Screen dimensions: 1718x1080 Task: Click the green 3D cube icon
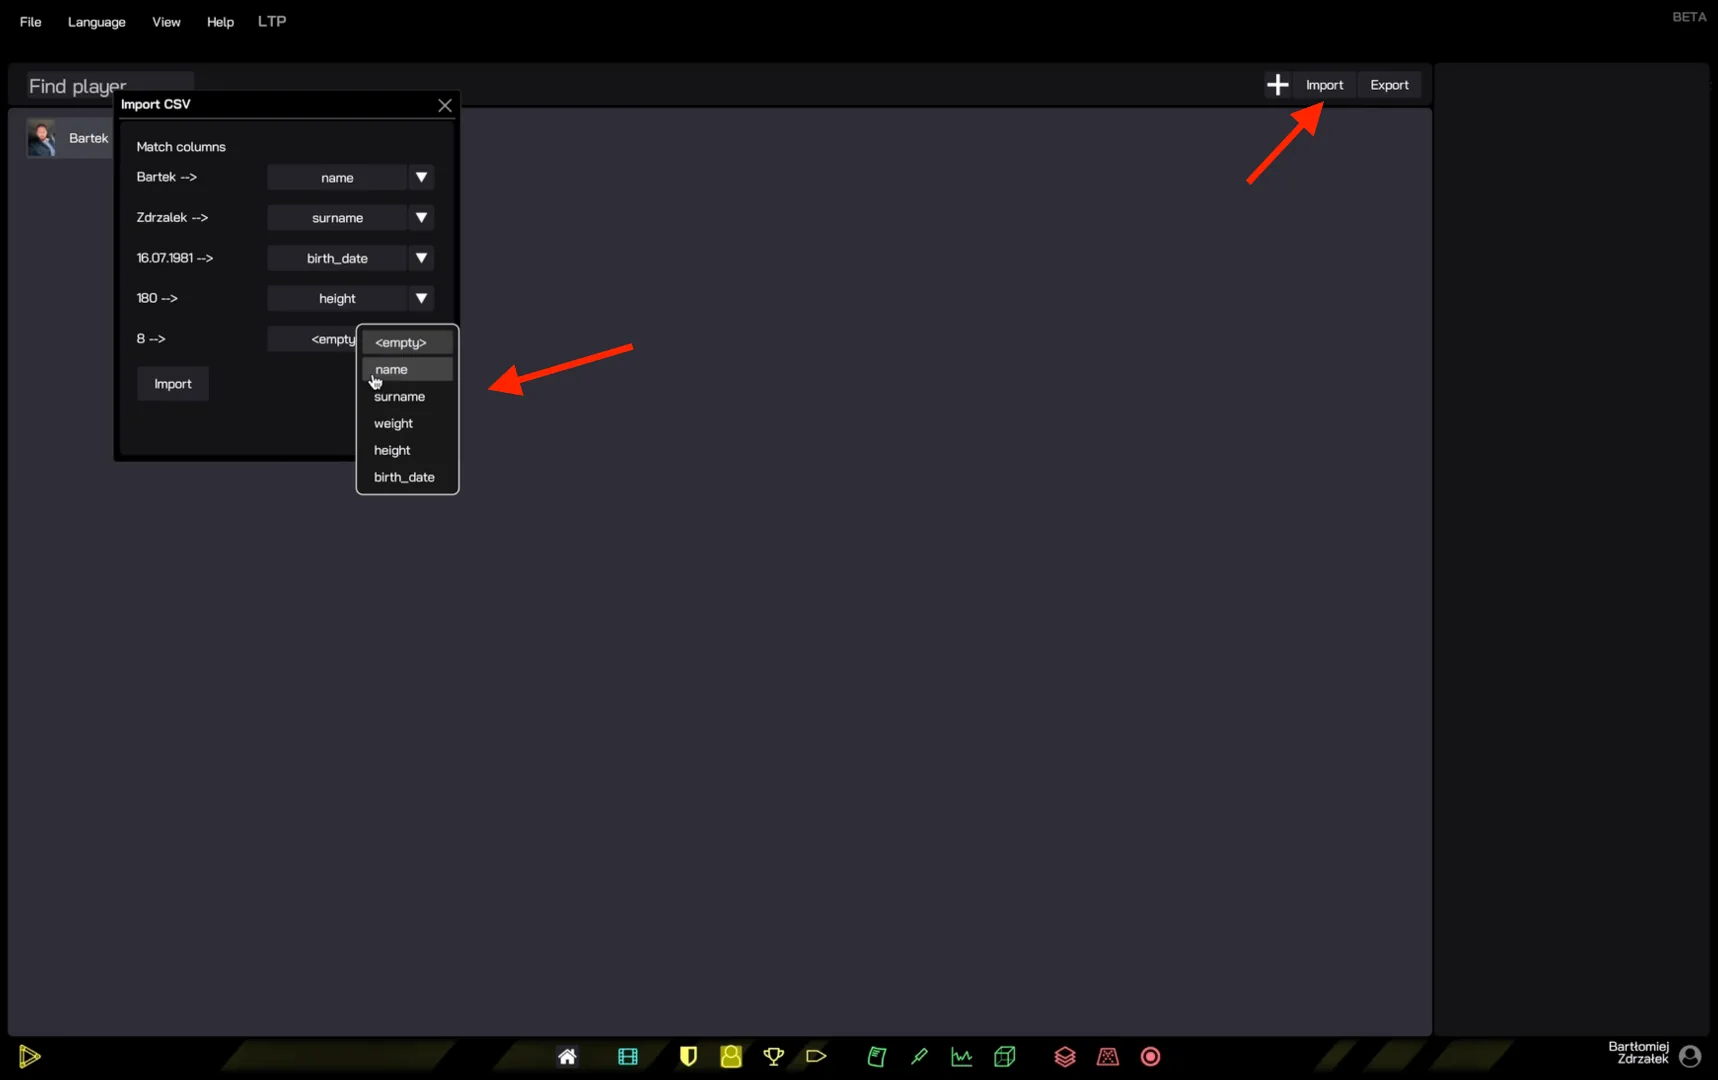pyautogui.click(x=1005, y=1057)
